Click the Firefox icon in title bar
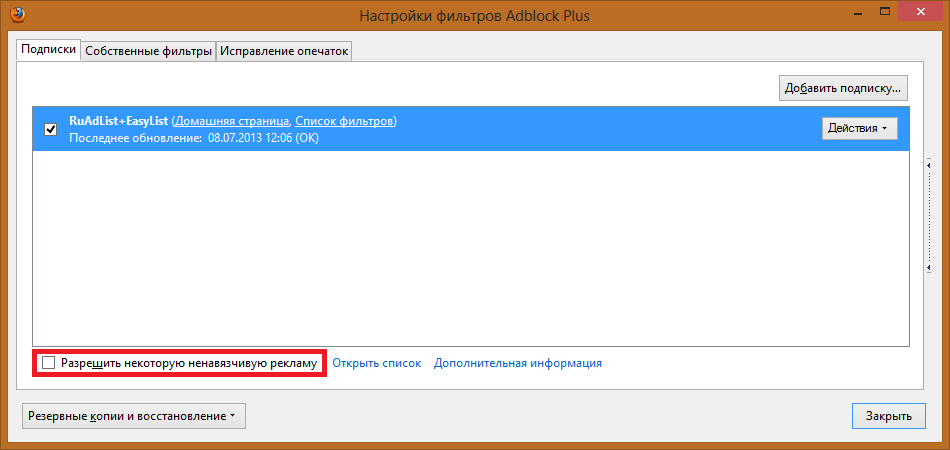This screenshot has width=950, height=450. click(16, 14)
